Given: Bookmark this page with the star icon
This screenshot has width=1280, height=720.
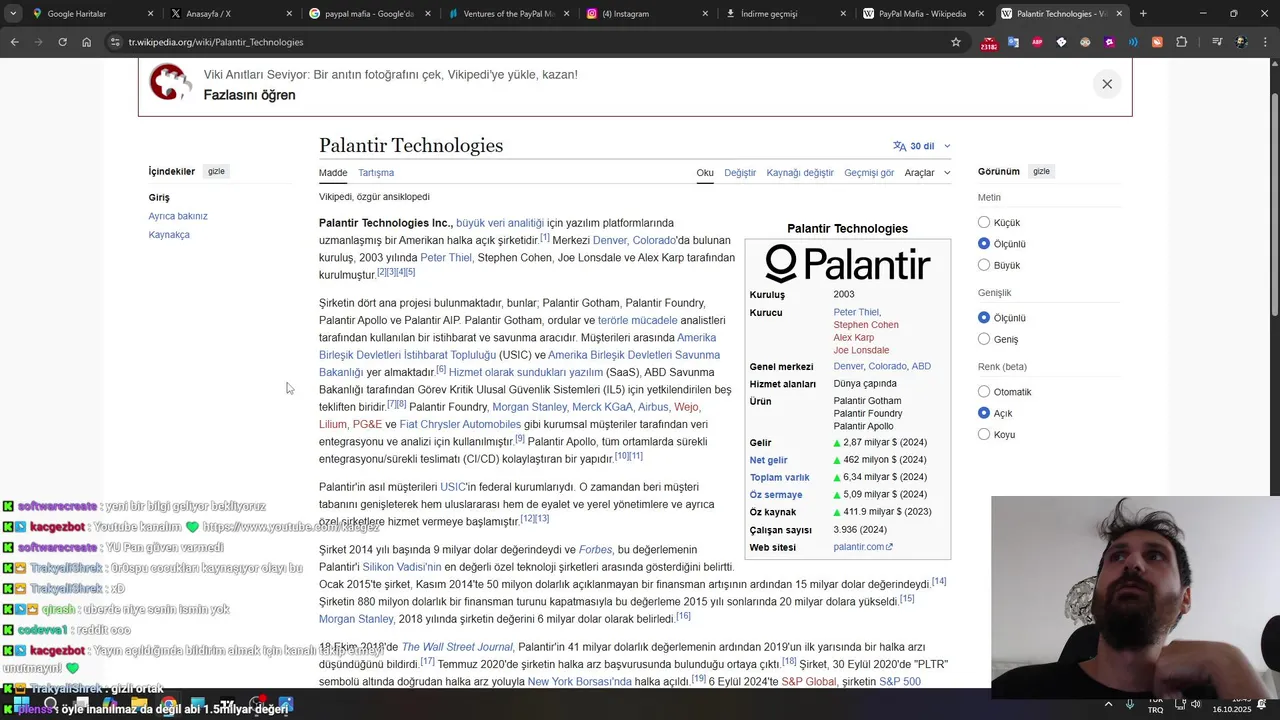Looking at the screenshot, I should (x=956, y=42).
